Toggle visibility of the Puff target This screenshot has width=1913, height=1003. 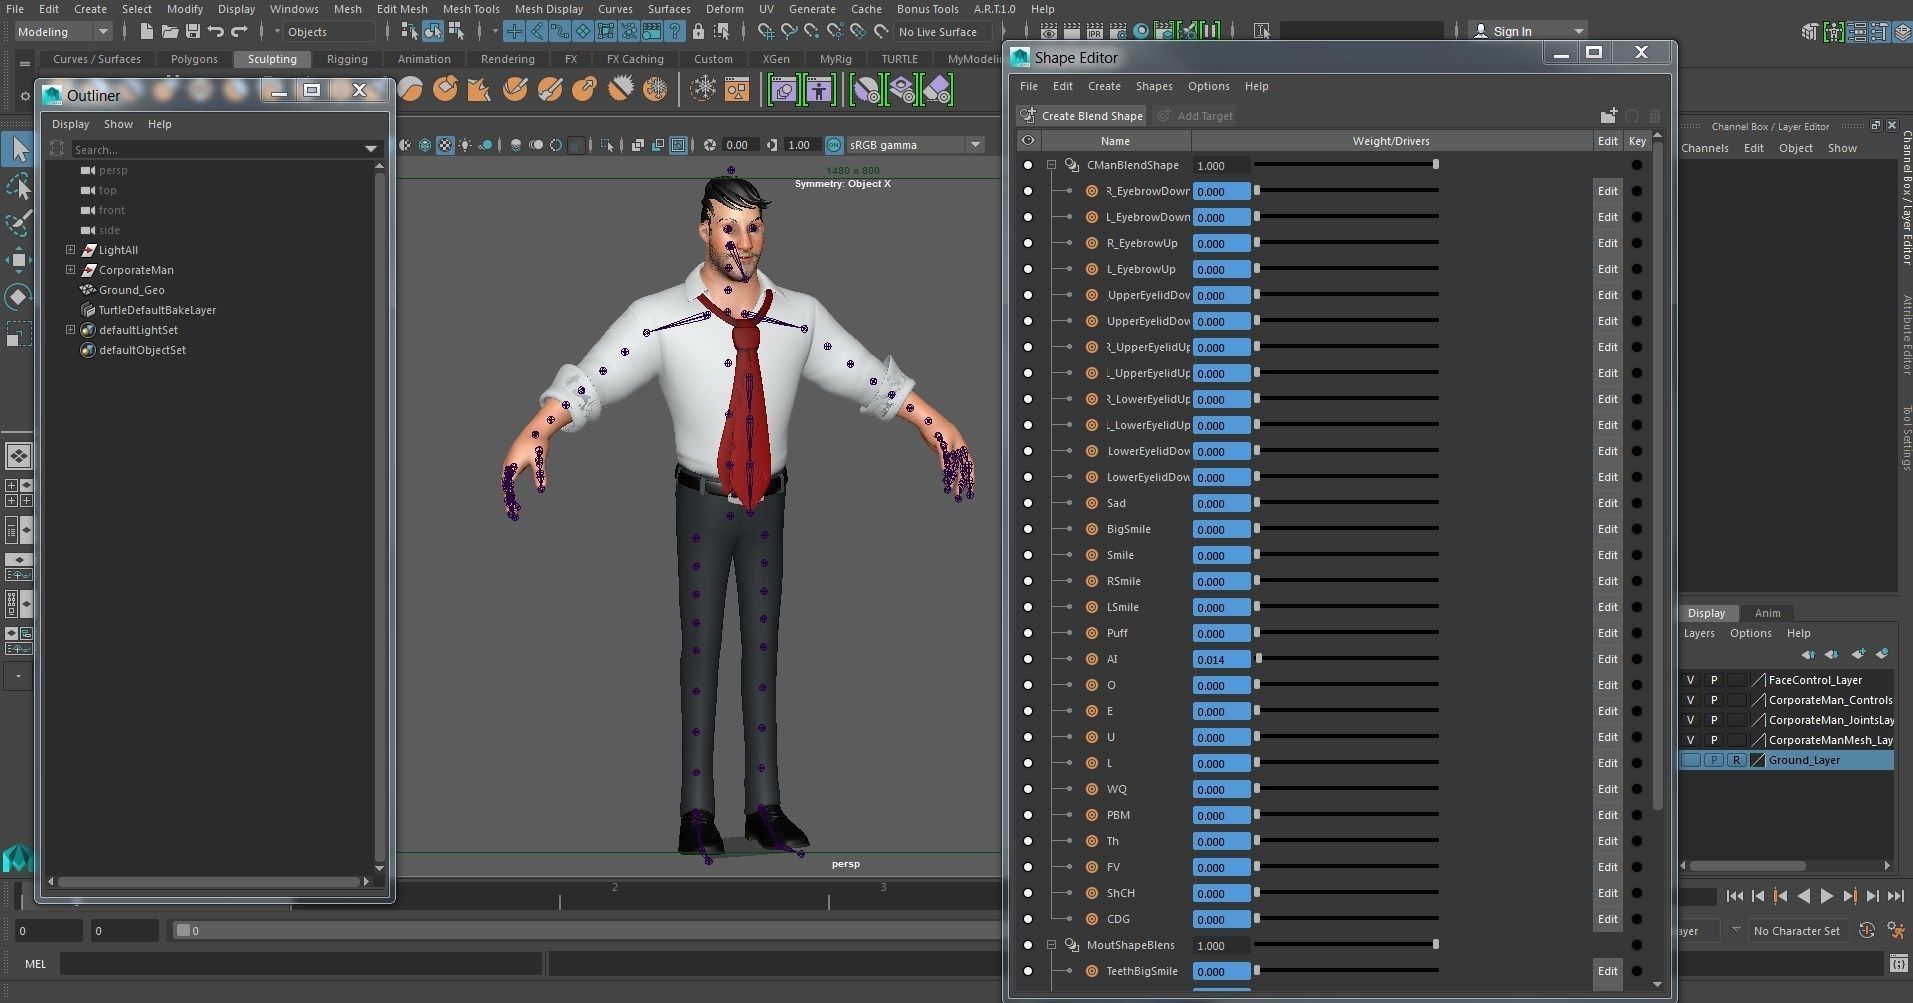[1027, 633]
